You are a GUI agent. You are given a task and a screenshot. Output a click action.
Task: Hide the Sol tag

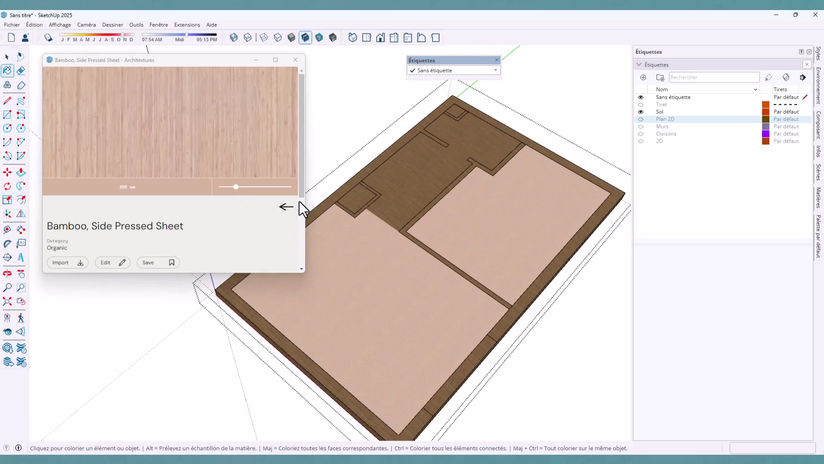point(641,112)
